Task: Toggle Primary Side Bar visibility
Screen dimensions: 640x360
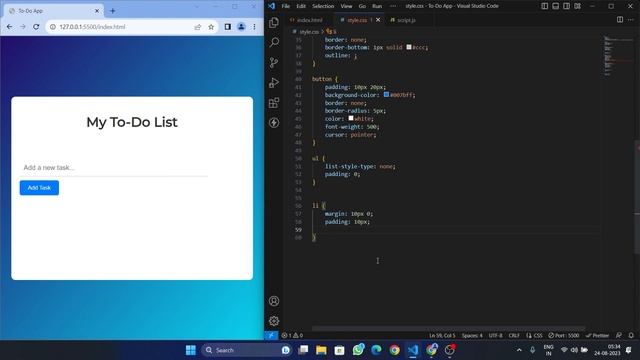Action: click(x=544, y=6)
